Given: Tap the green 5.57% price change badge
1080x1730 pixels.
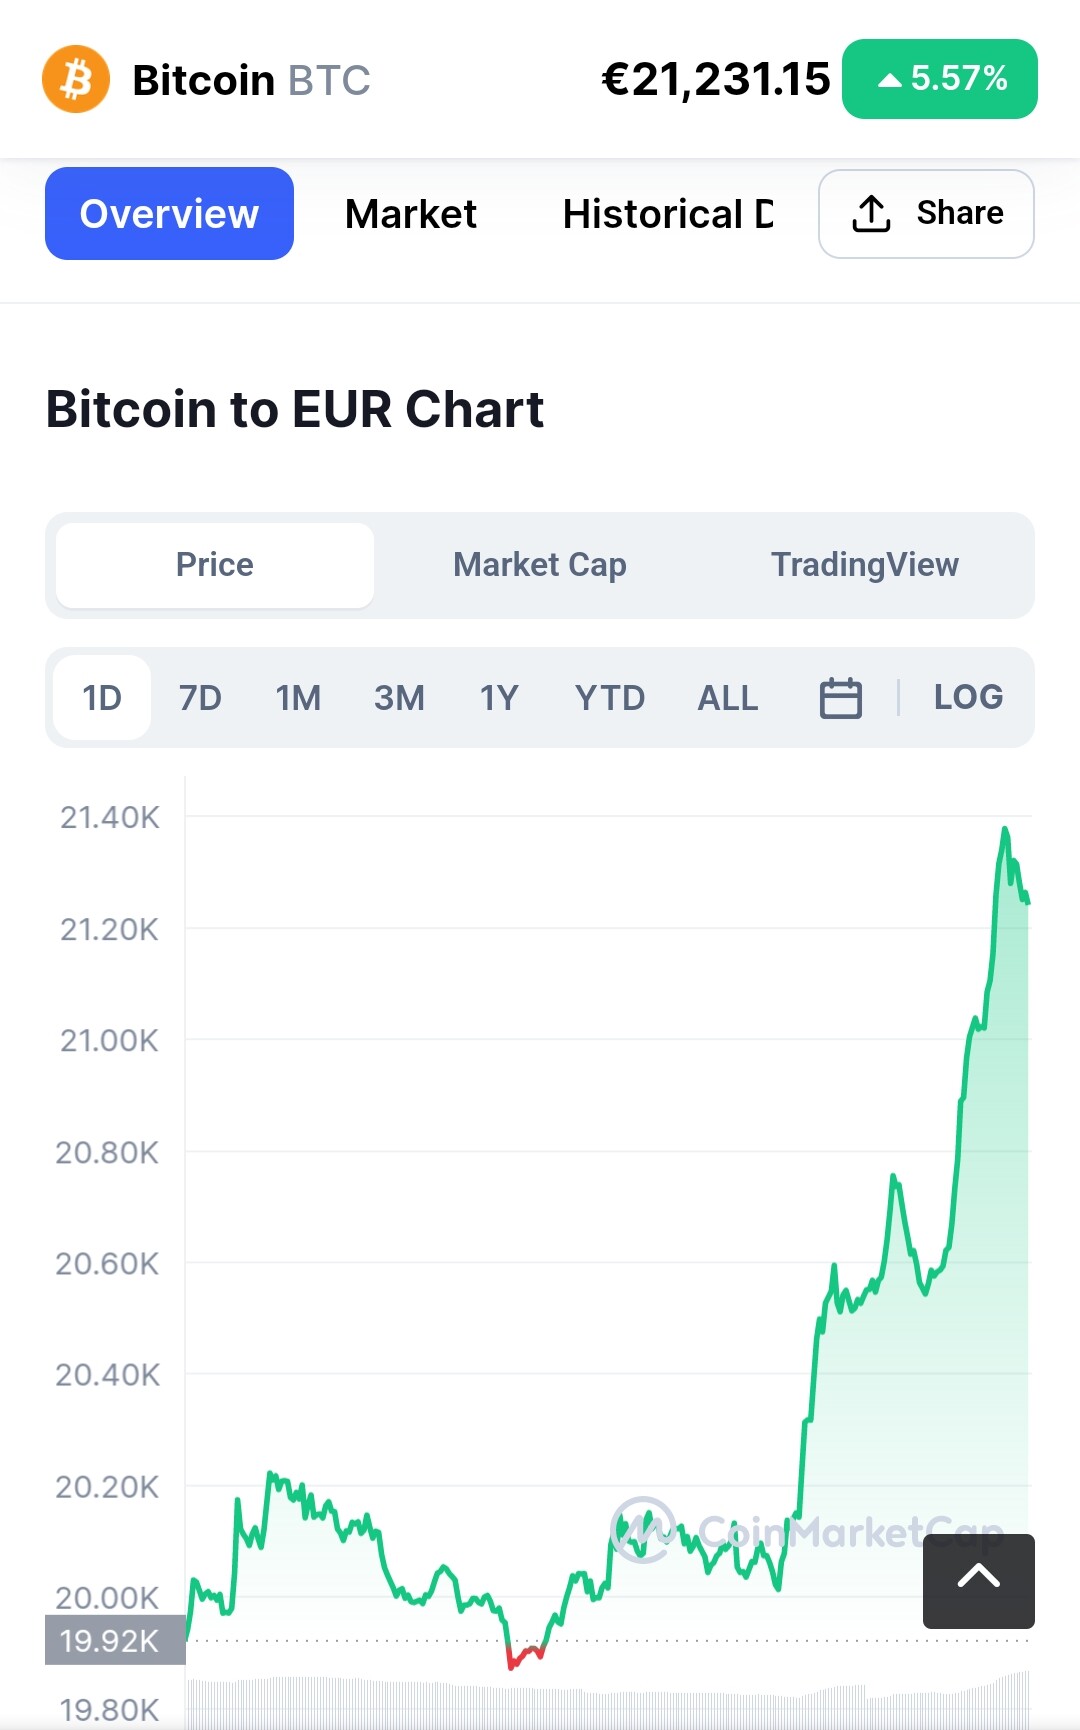Looking at the screenshot, I should 939,79.
